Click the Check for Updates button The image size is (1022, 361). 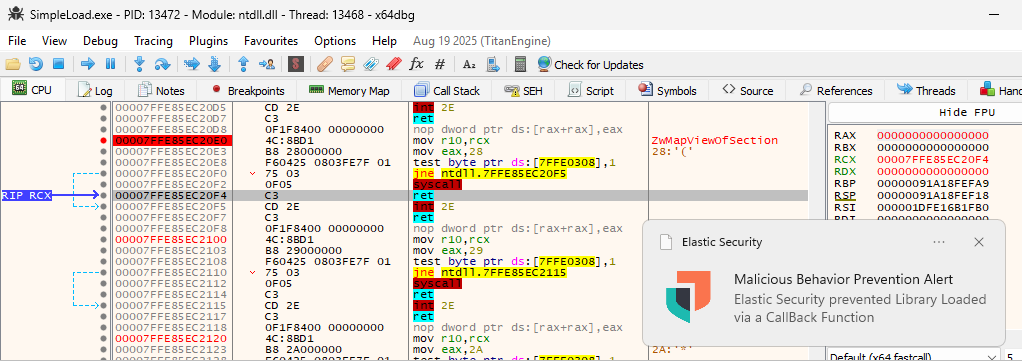point(591,65)
